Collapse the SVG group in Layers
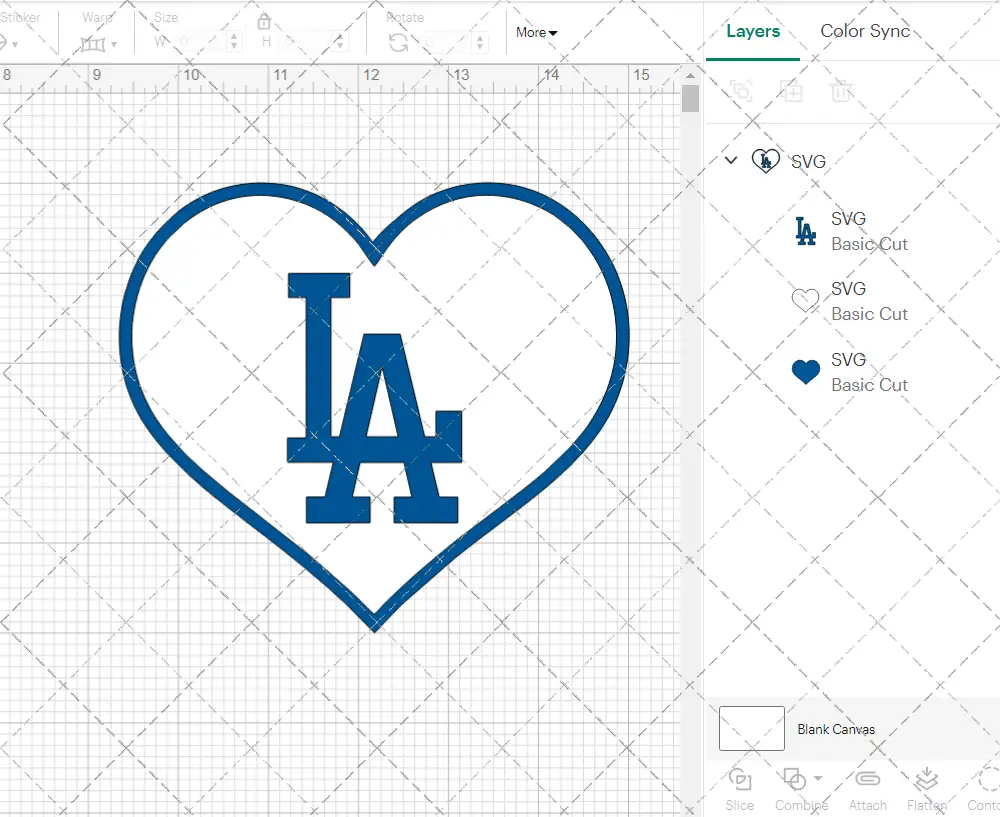 click(731, 161)
